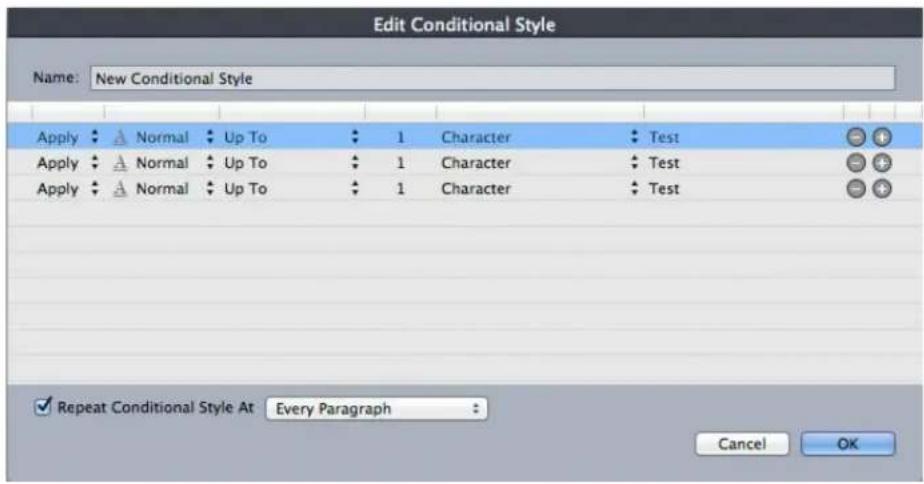Open the Character dropdown in the third row
Viewport: 924px width, 484px height.
539,189
